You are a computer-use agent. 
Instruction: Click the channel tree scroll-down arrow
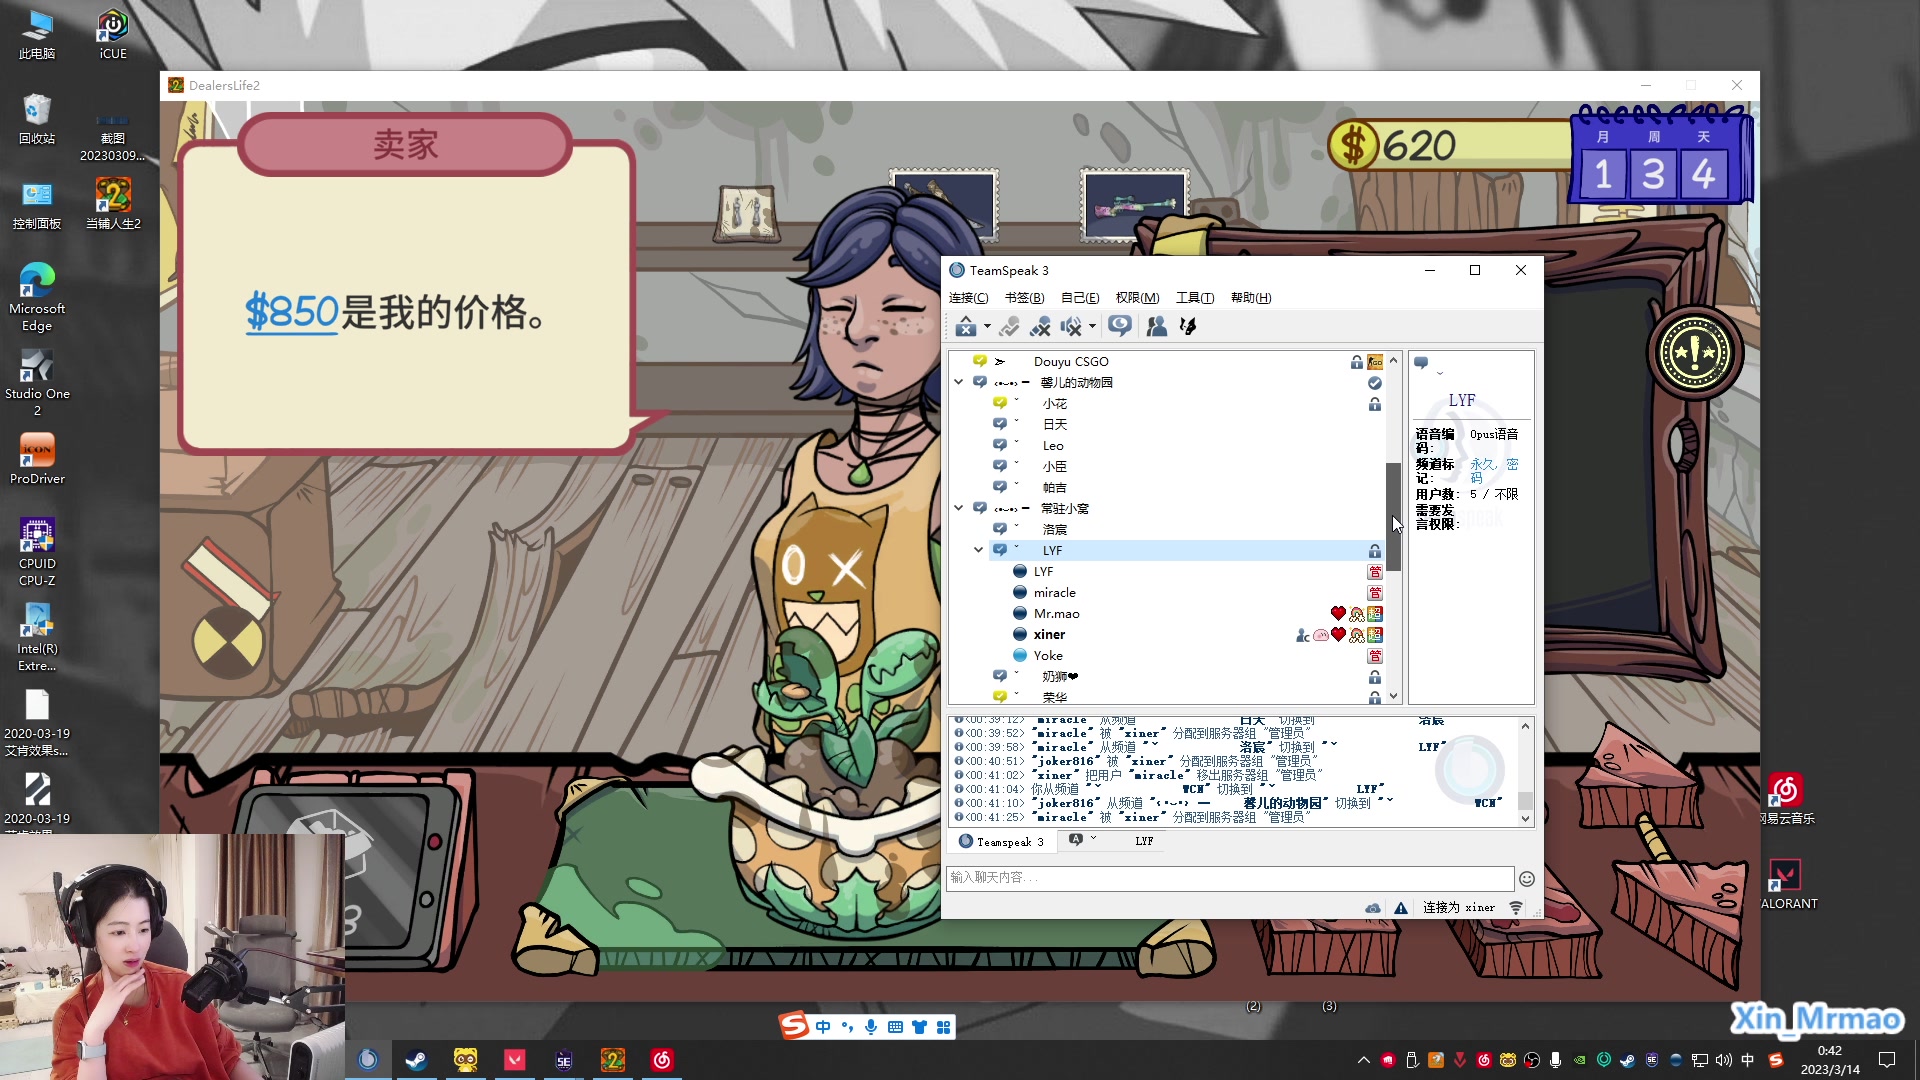1393,696
